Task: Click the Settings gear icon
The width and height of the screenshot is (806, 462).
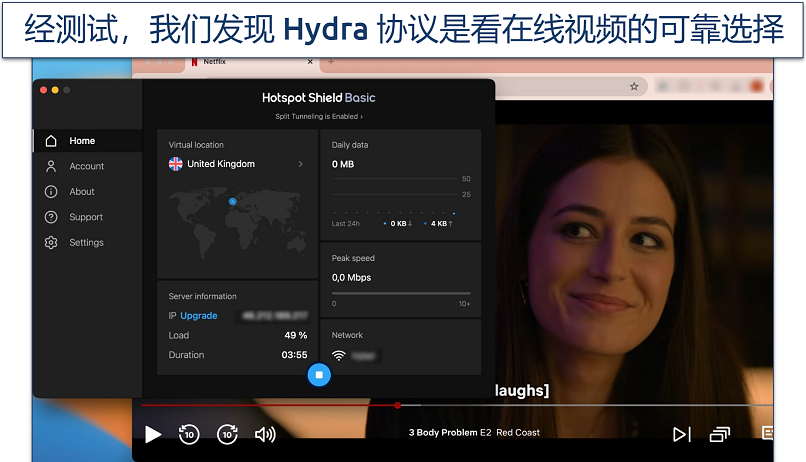Action: (x=51, y=243)
